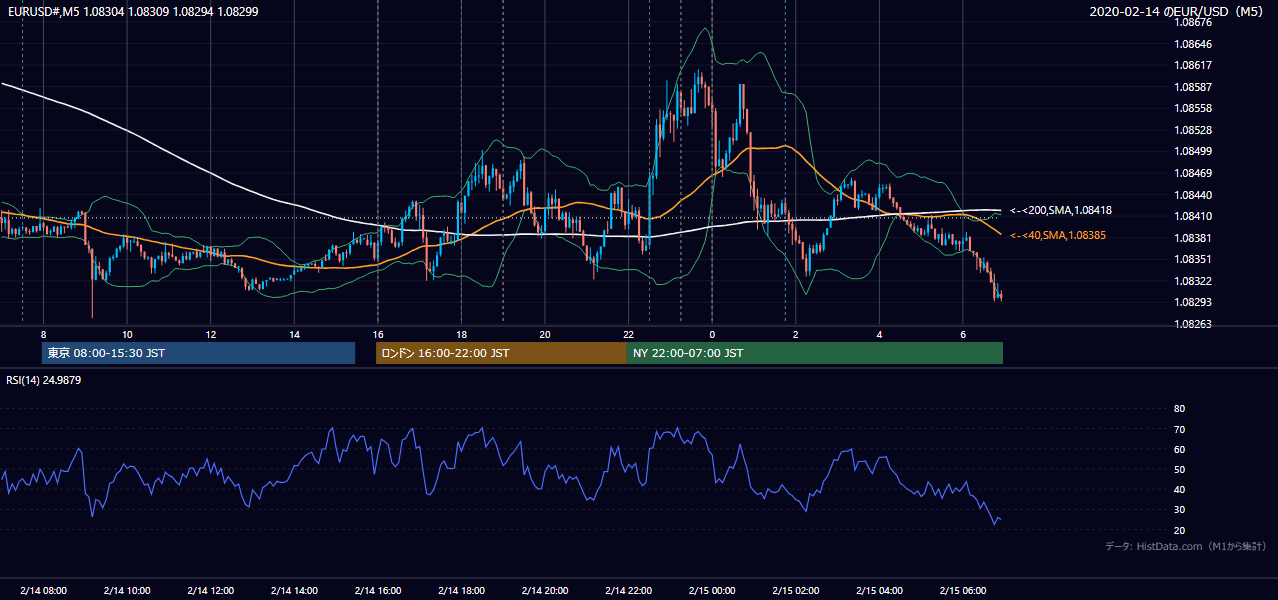Click price level 1.08617 on the price axis
This screenshot has height=600, width=1278.
(x=1193, y=65)
